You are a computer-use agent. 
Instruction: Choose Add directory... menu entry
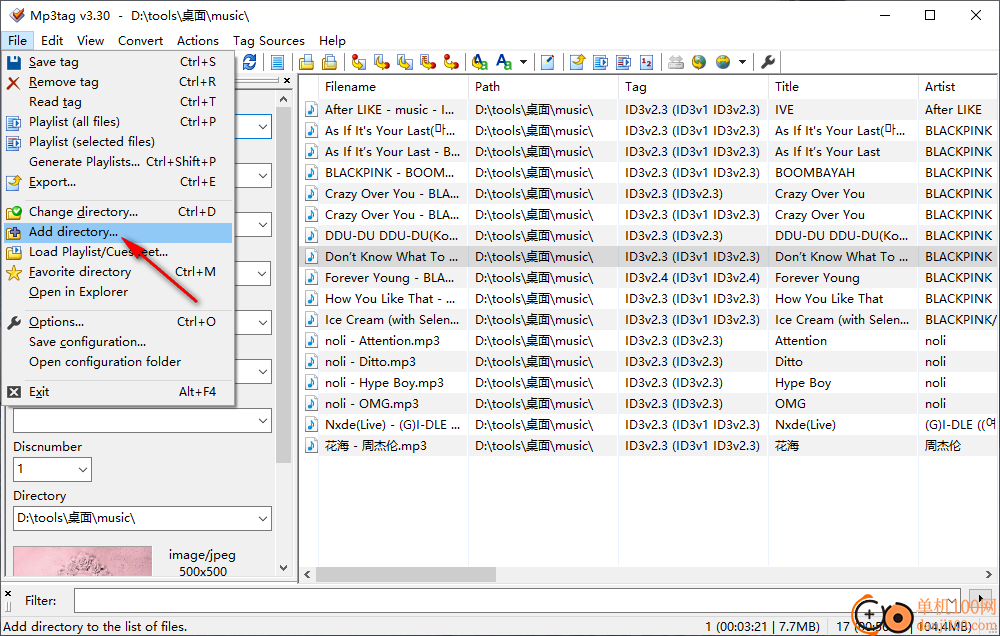point(119,232)
